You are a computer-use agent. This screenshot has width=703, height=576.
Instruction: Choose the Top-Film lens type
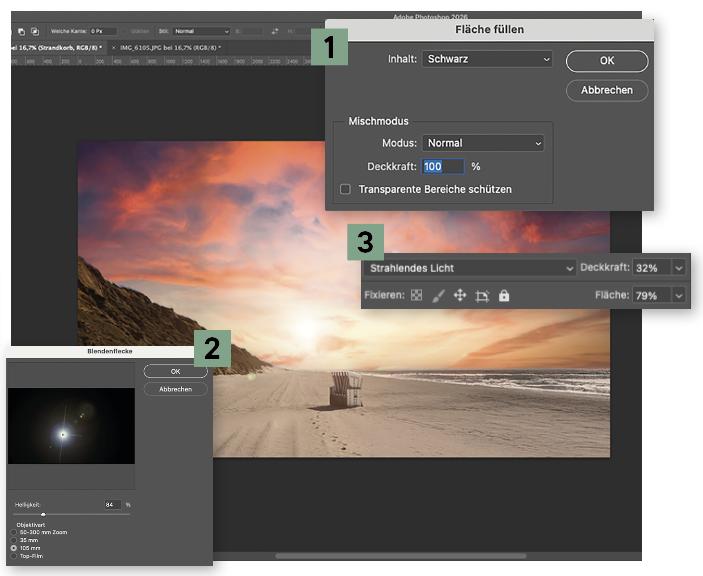pos(13,556)
